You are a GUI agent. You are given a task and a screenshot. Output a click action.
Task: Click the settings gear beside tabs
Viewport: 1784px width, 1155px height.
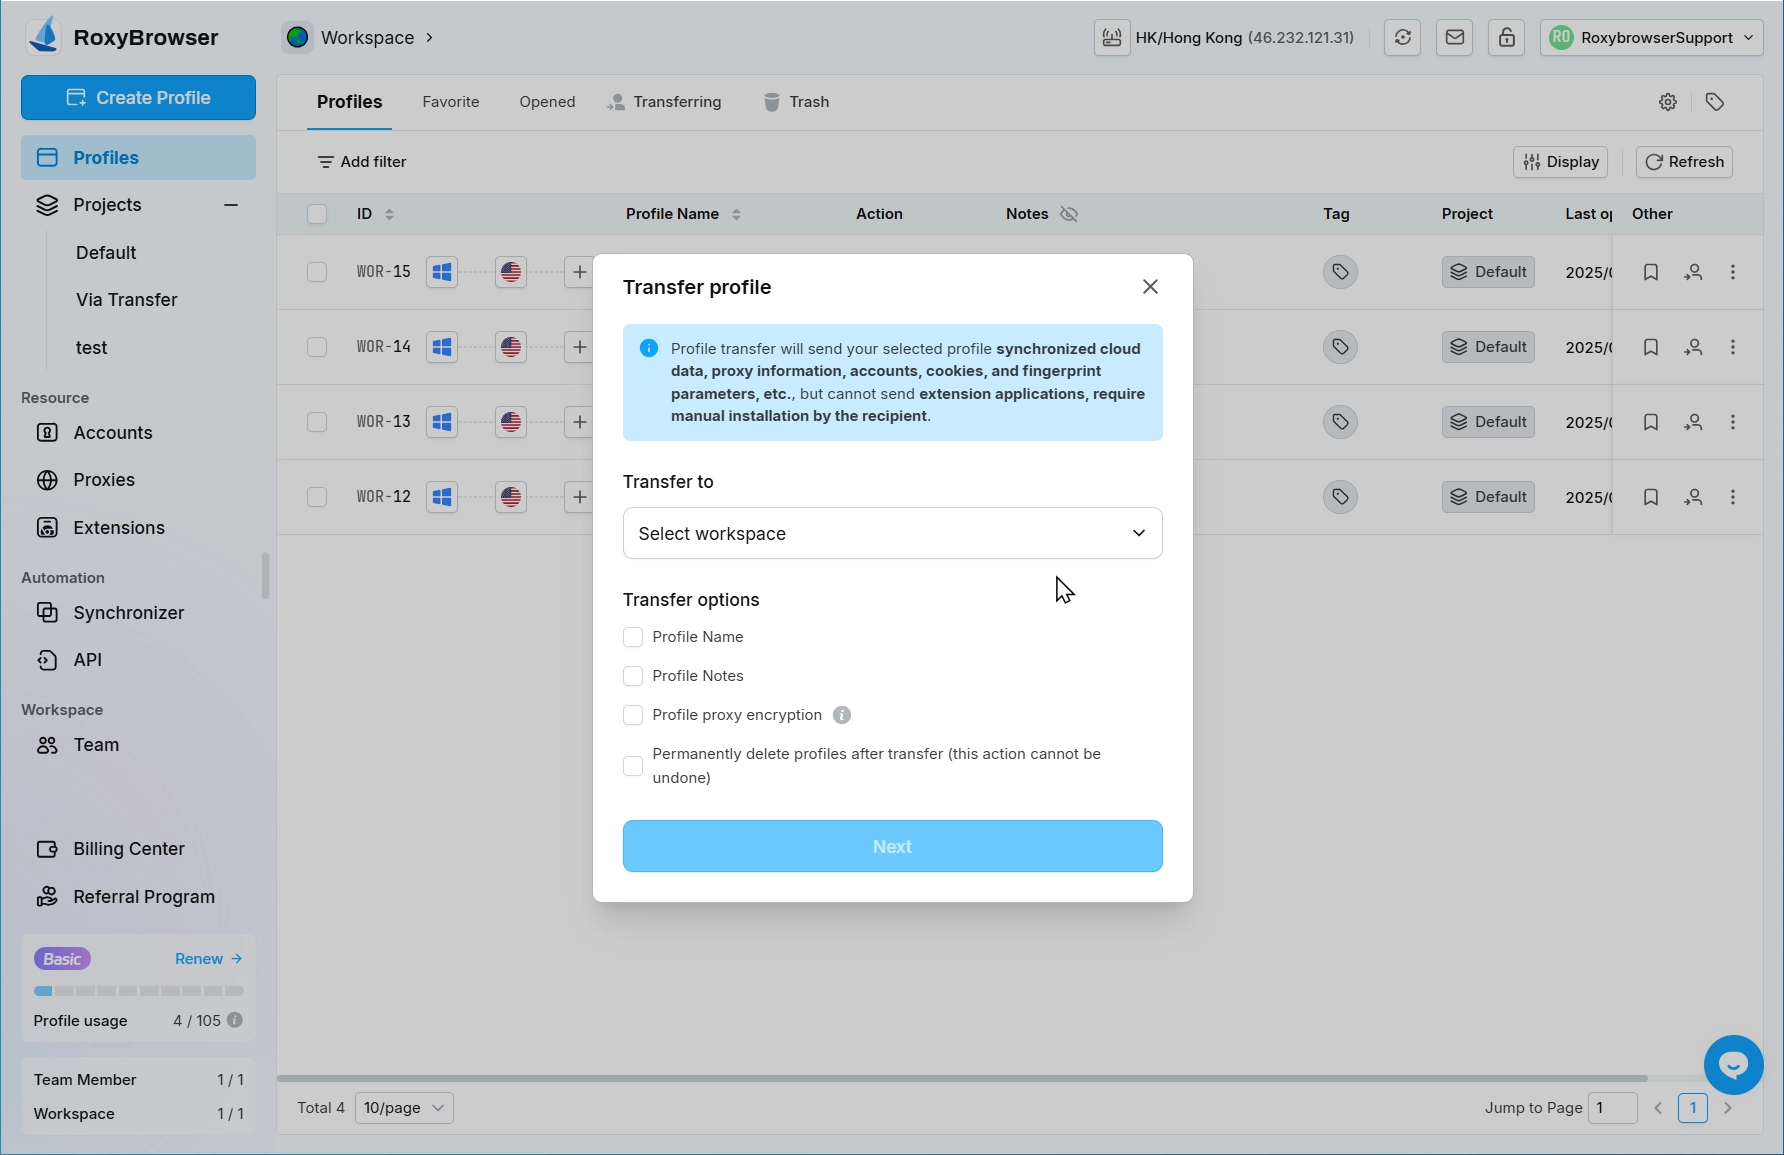coord(1667,102)
